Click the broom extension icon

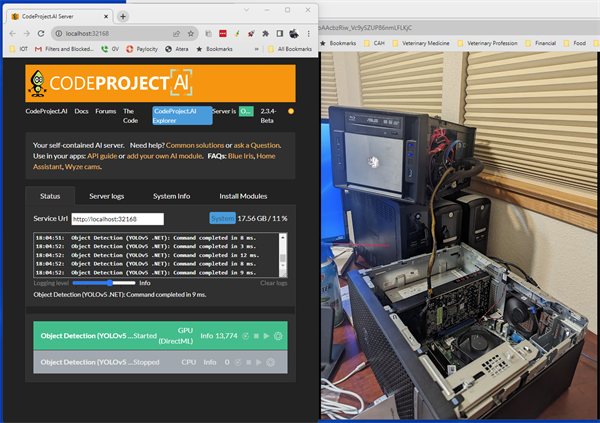click(237, 34)
